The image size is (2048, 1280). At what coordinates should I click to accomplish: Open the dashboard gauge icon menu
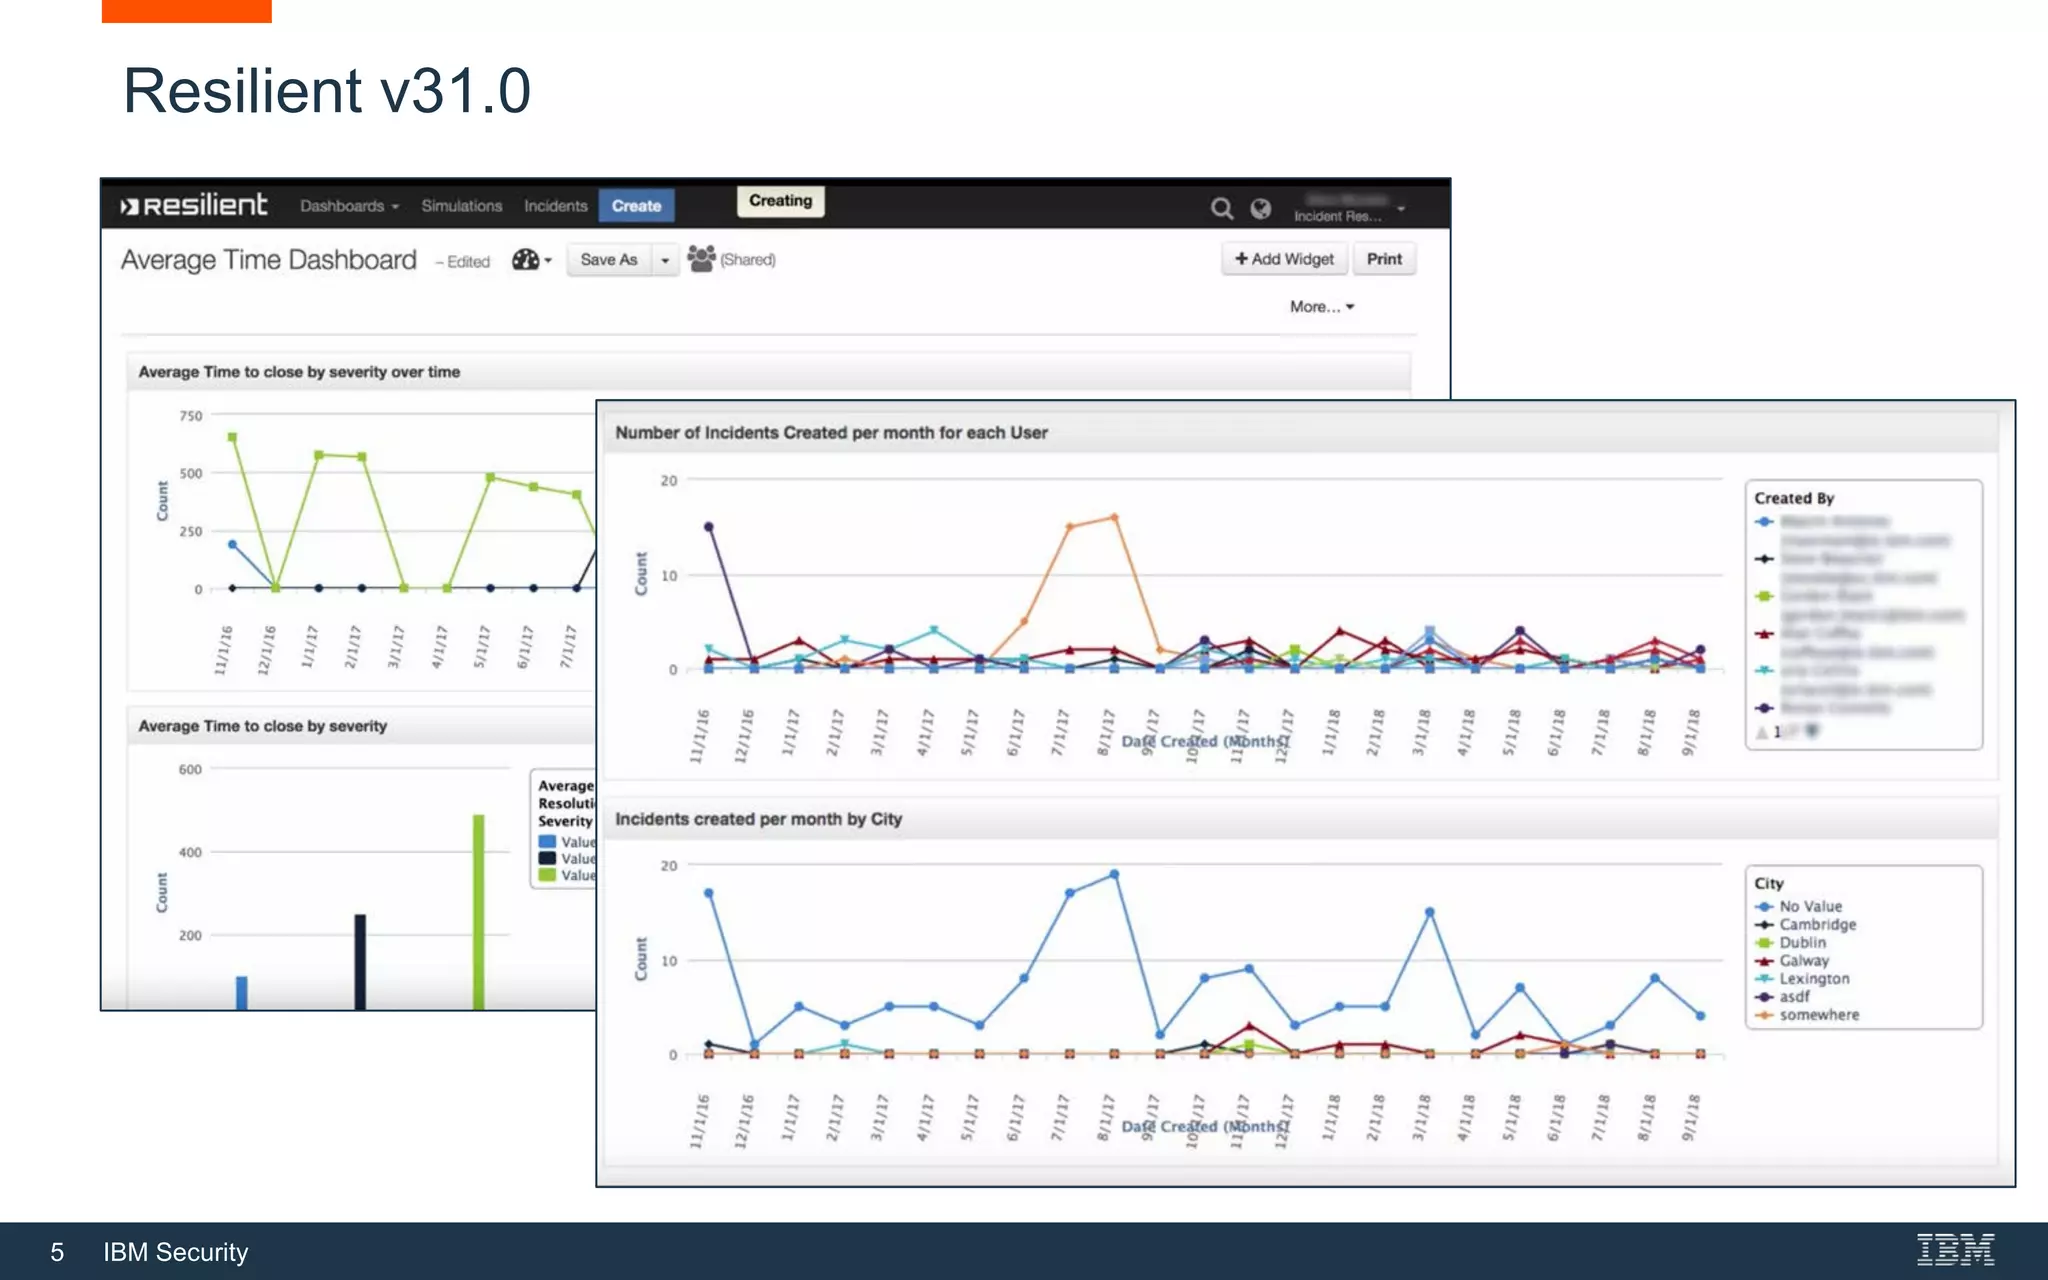(x=531, y=260)
